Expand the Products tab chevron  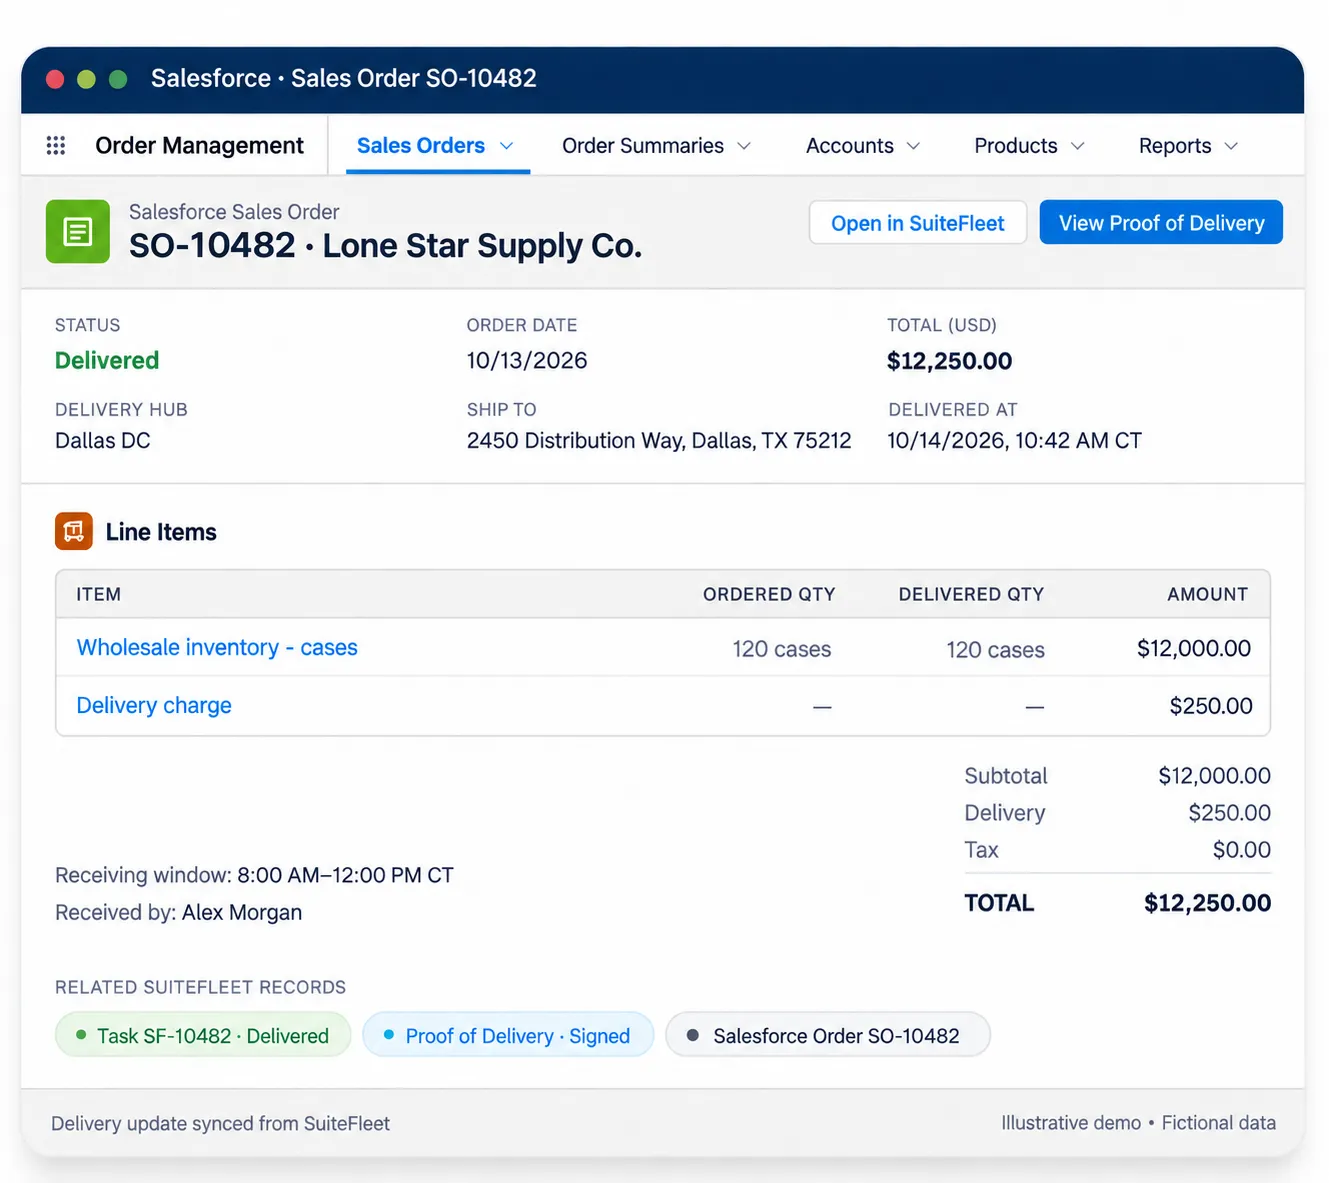click(1078, 146)
